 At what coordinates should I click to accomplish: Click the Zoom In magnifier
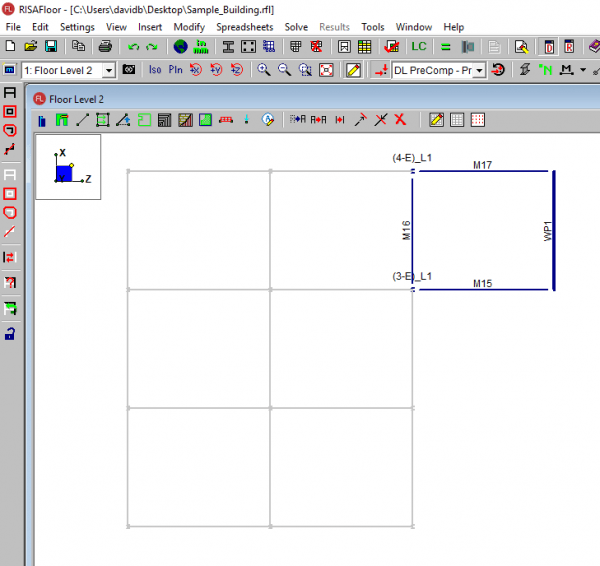tap(264, 69)
